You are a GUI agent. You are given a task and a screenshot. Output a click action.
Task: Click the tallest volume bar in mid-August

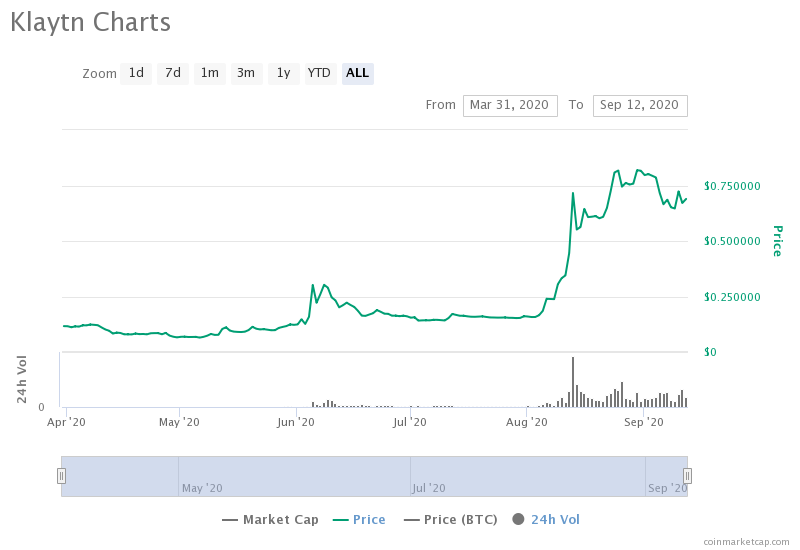click(573, 382)
